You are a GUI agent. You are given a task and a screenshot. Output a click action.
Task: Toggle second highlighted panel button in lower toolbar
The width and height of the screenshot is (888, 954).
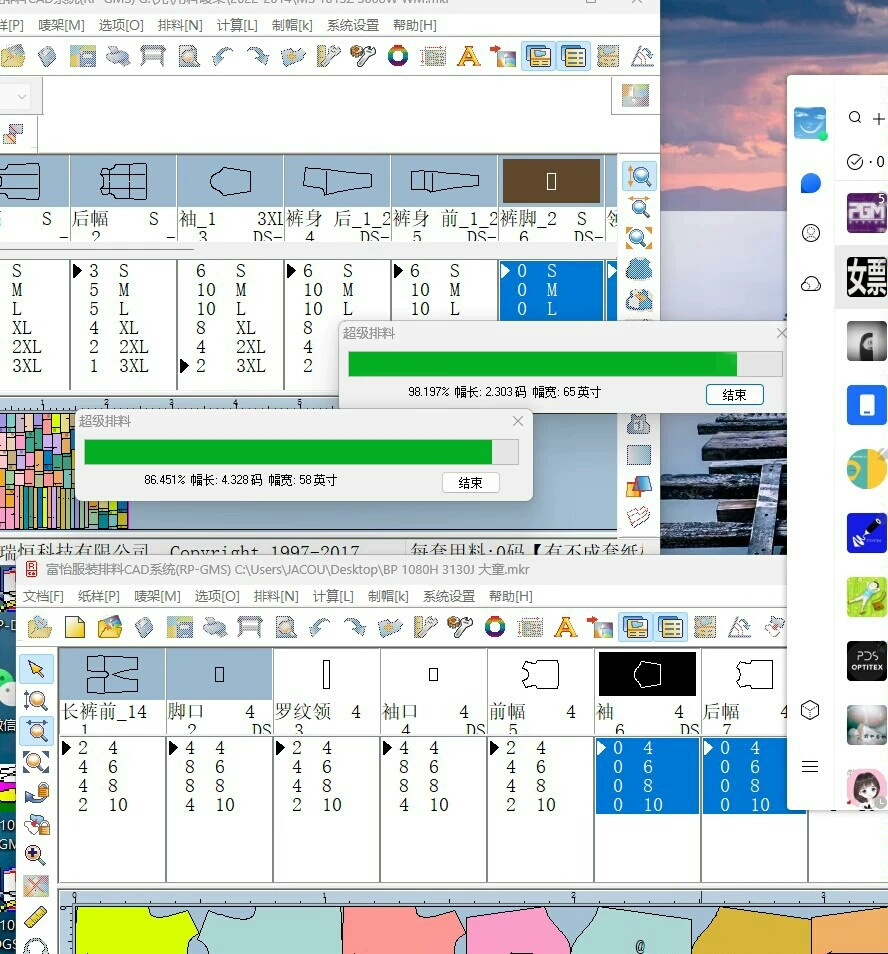671,627
